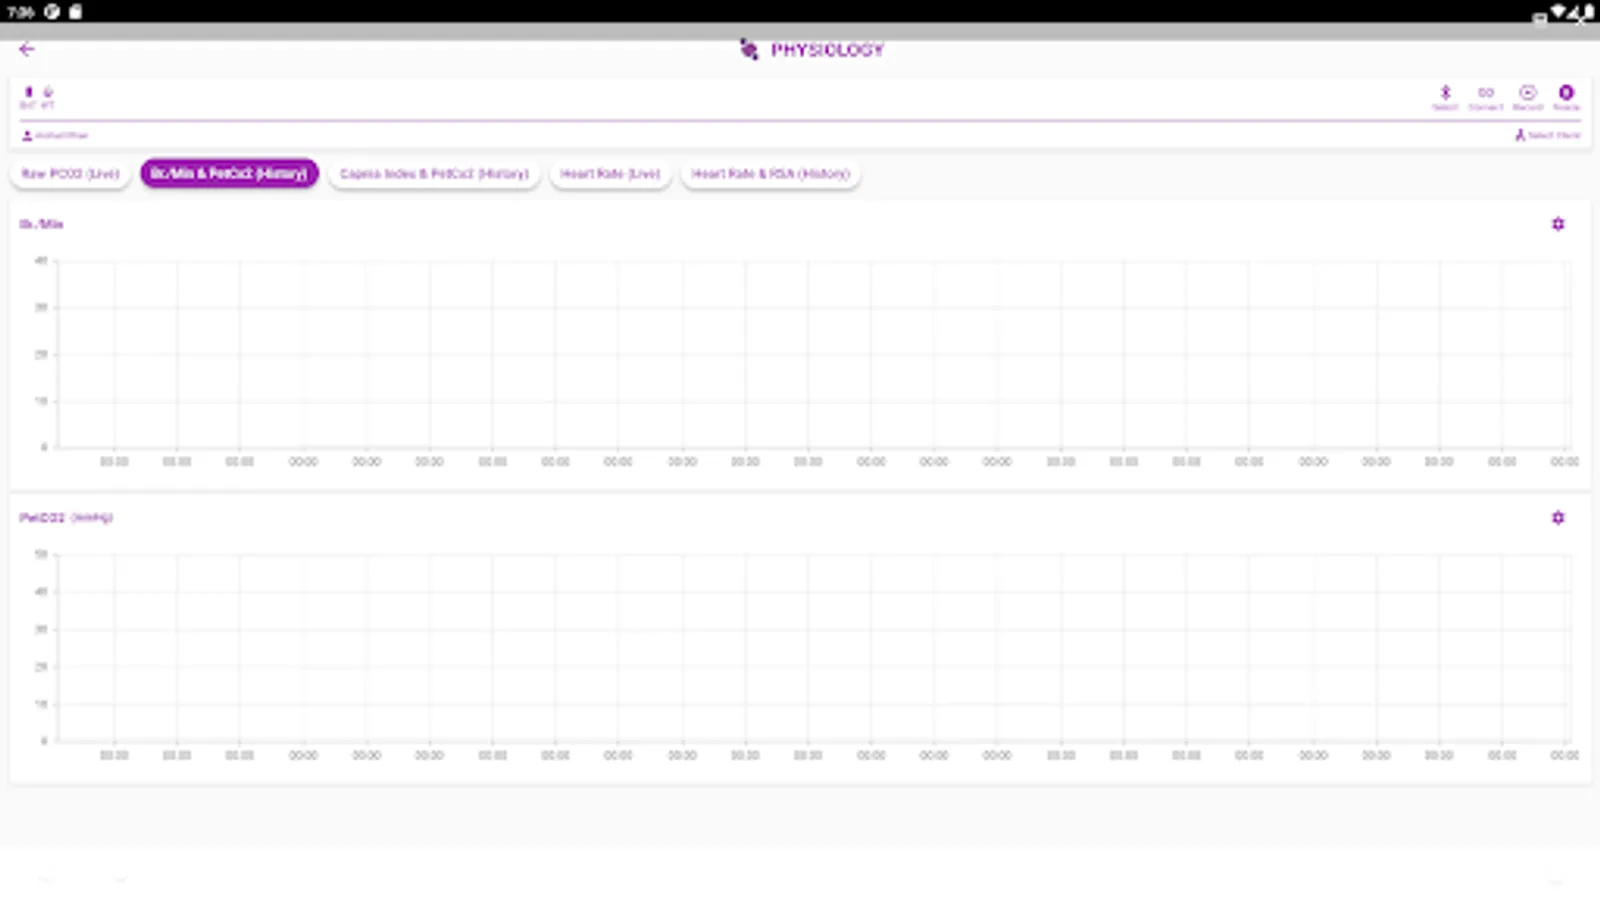Click the Select link under the toolbar icons

pos(1548,135)
